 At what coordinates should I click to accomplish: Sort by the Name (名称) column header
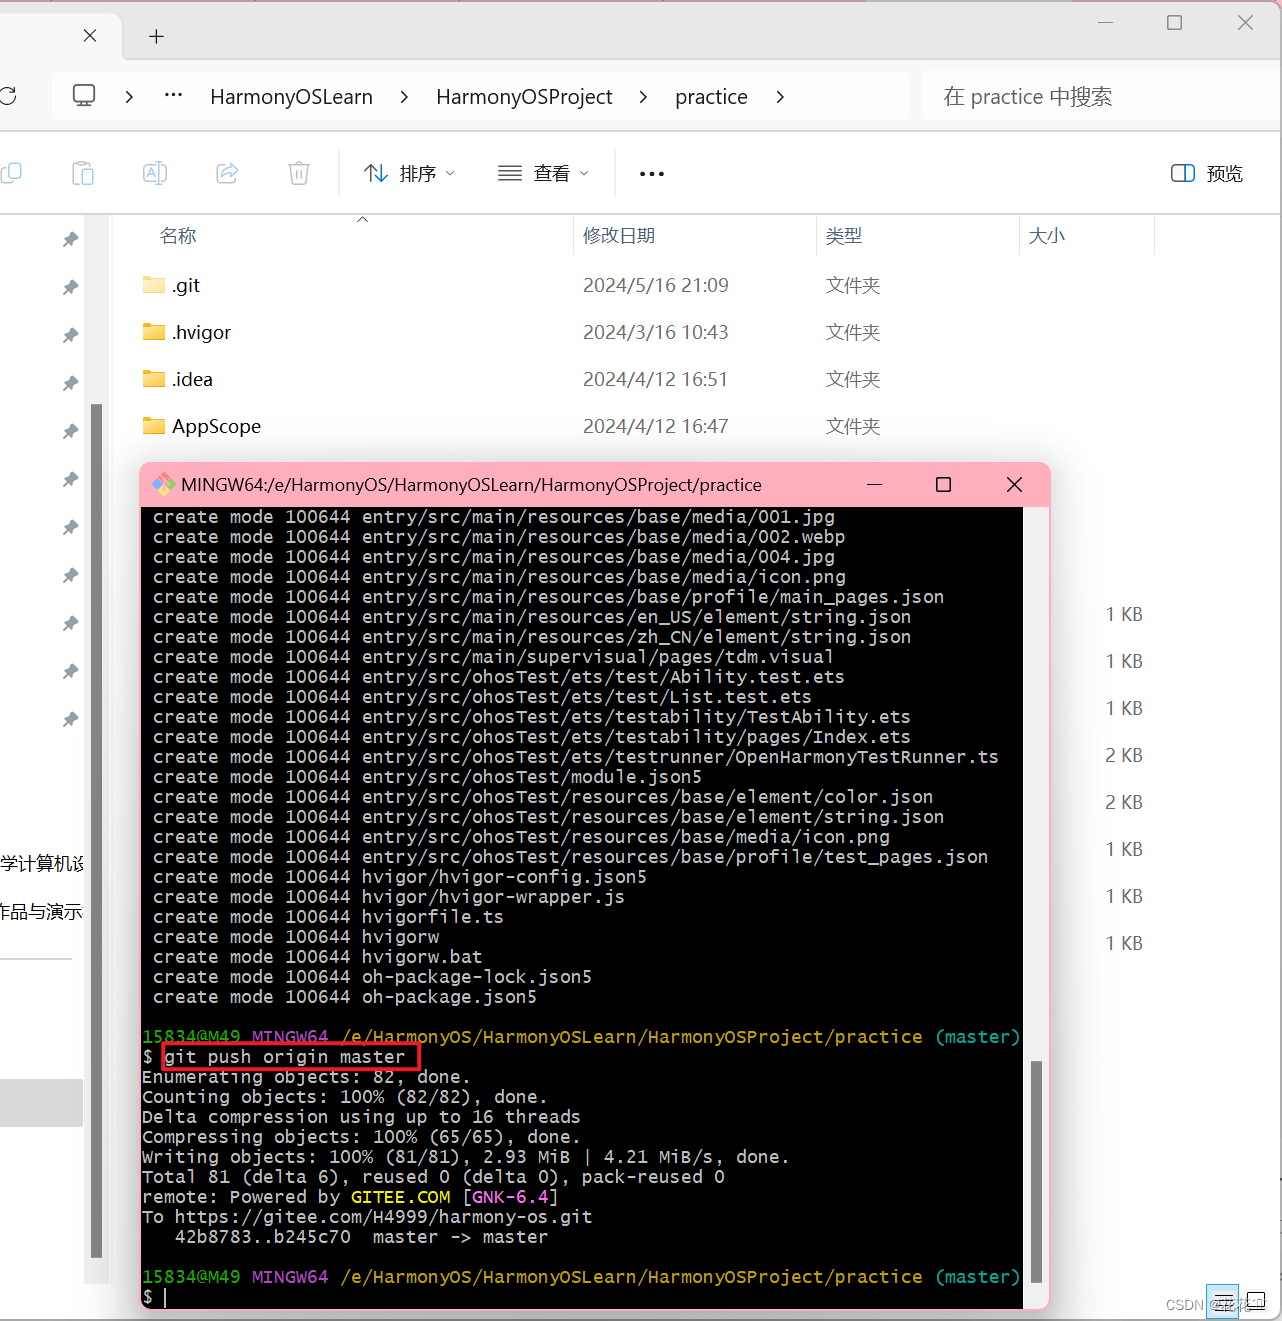(x=178, y=235)
